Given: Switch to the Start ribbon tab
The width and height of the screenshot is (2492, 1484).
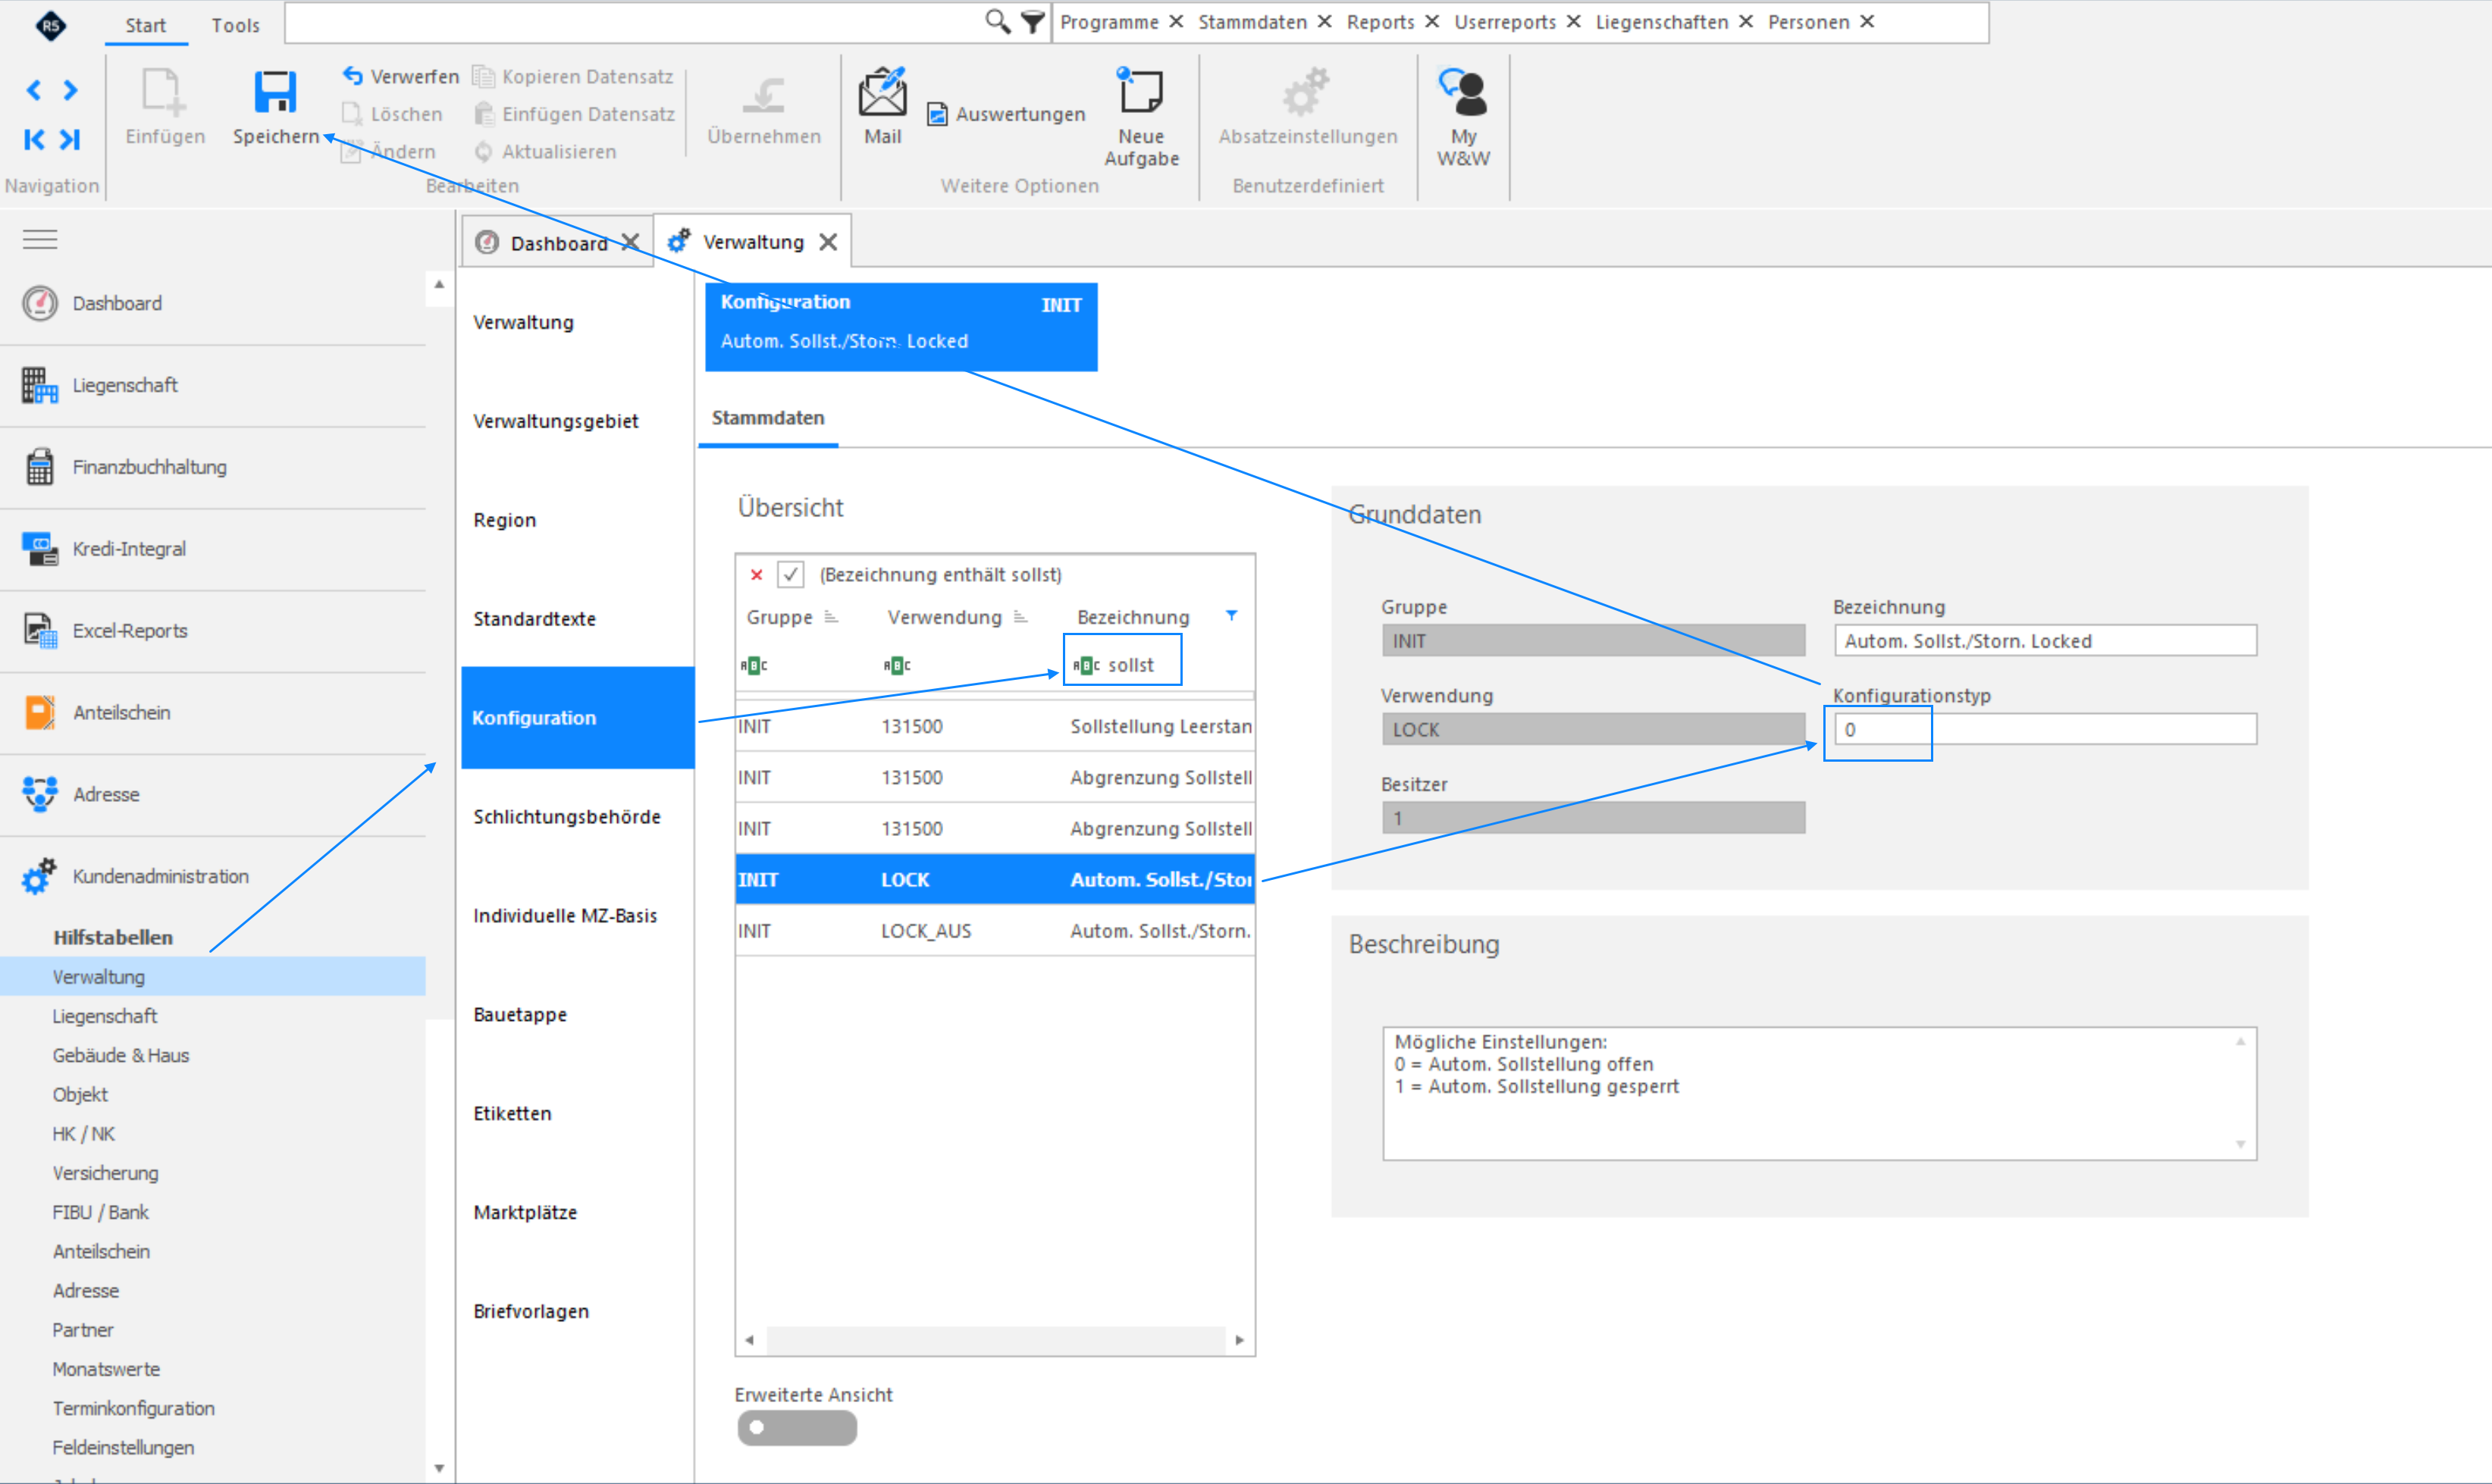Looking at the screenshot, I should click(146, 25).
